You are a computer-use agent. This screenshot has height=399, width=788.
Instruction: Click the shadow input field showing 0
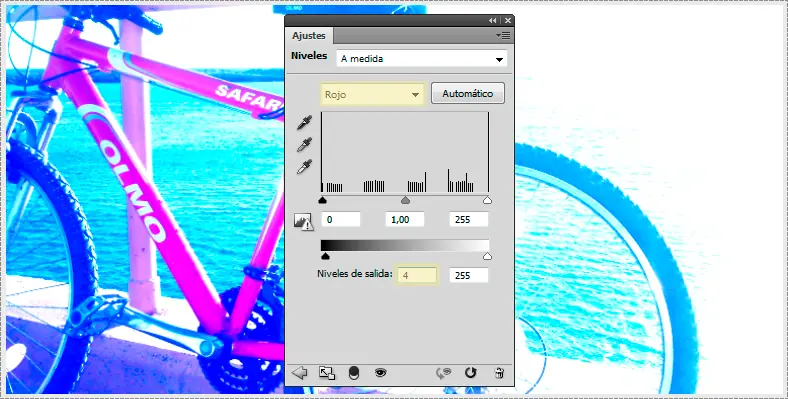pyautogui.click(x=341, y=220)
